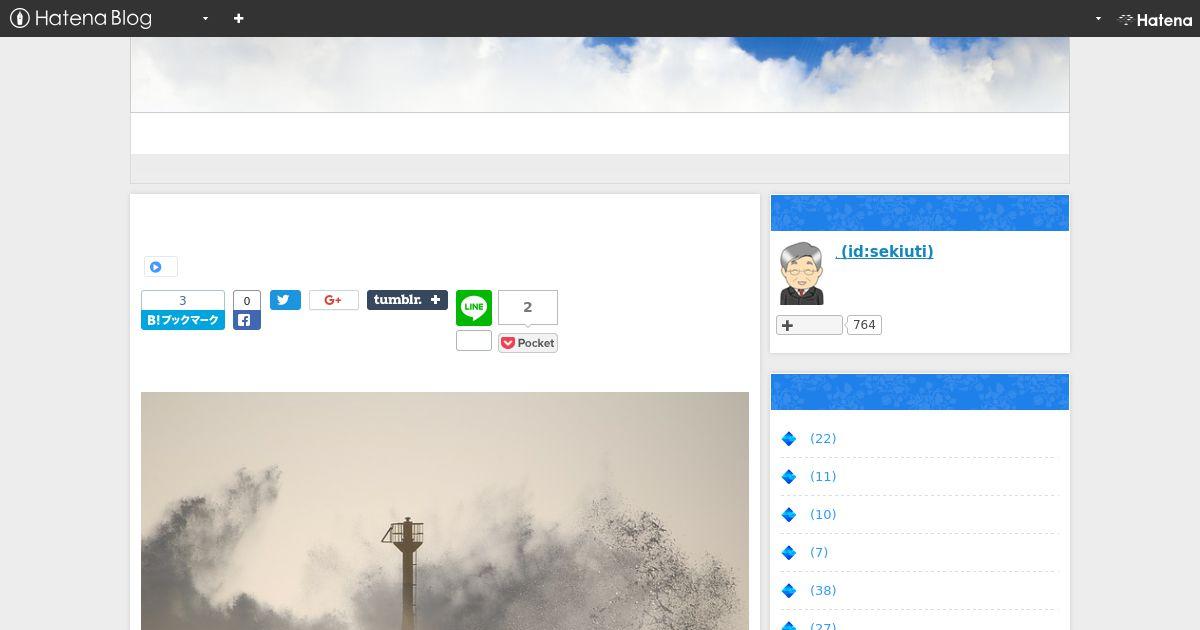This screenshot has width=1200, height=630.
Task: Click the plus icon in top bar
Action: coord(238,18)
